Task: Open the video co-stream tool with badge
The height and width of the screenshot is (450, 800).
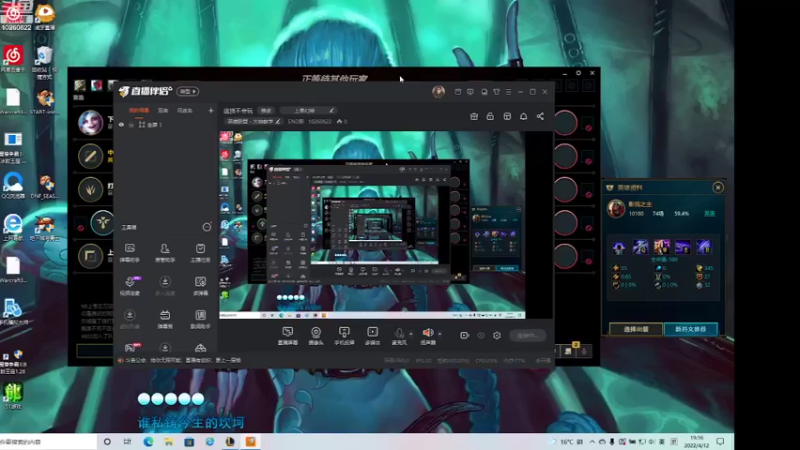Action: click(130, 286)
